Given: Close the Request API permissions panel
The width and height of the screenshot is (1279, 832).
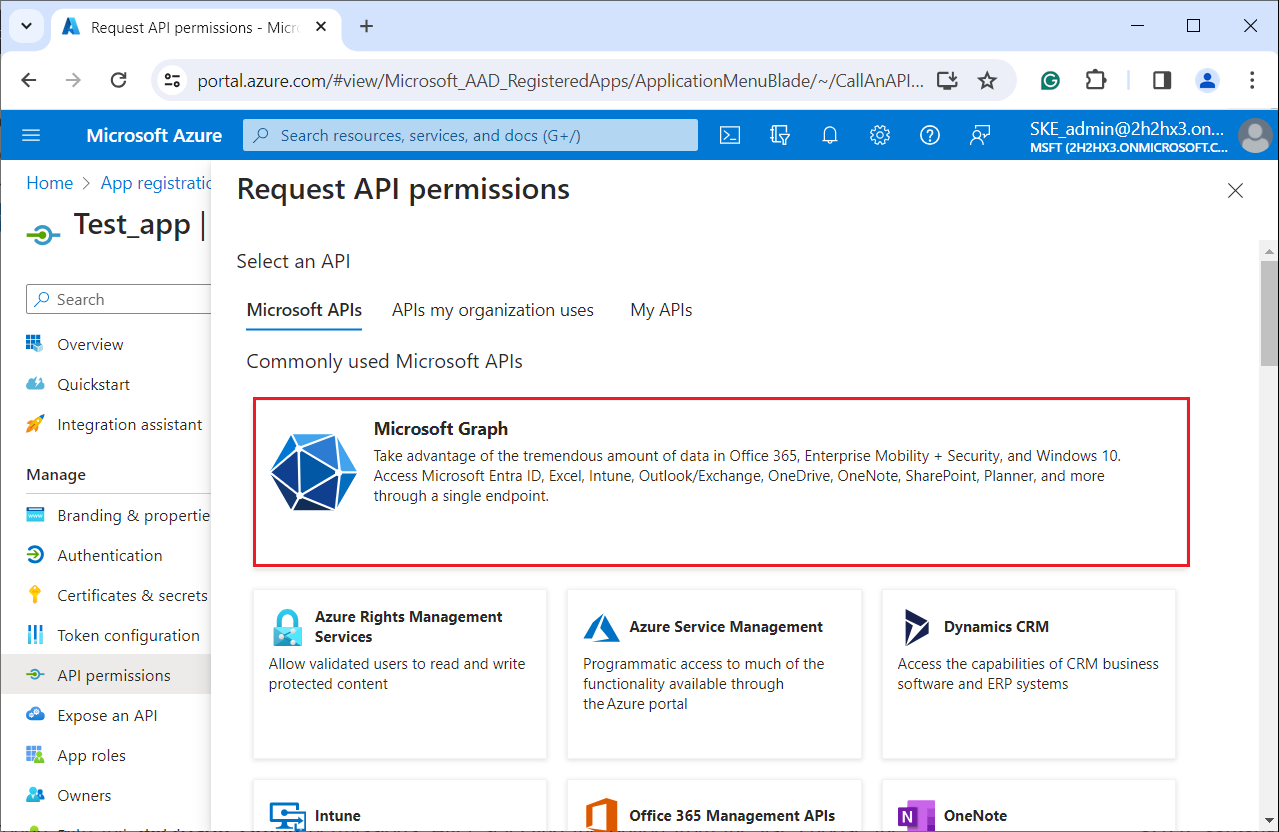Looking at the screenshot, I should pos(1235,190).
